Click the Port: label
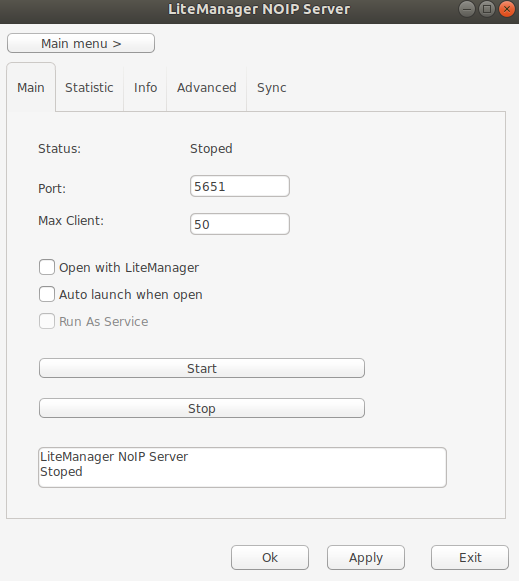Image resolution: width=519 pixels, height=581 pixels. point(52,189)
